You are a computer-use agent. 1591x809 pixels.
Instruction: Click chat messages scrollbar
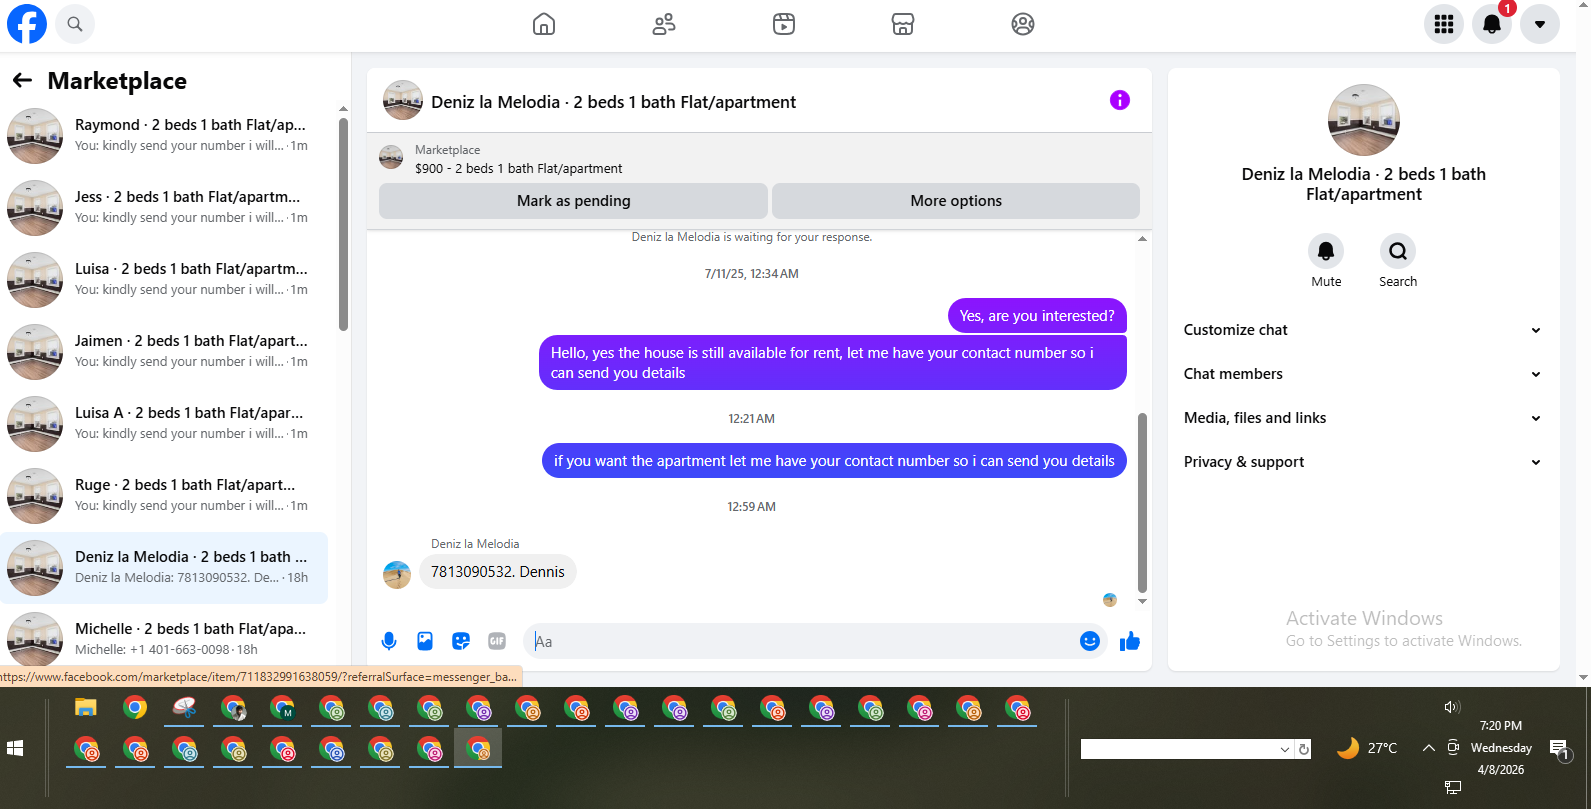click(x=1142, y=503)
